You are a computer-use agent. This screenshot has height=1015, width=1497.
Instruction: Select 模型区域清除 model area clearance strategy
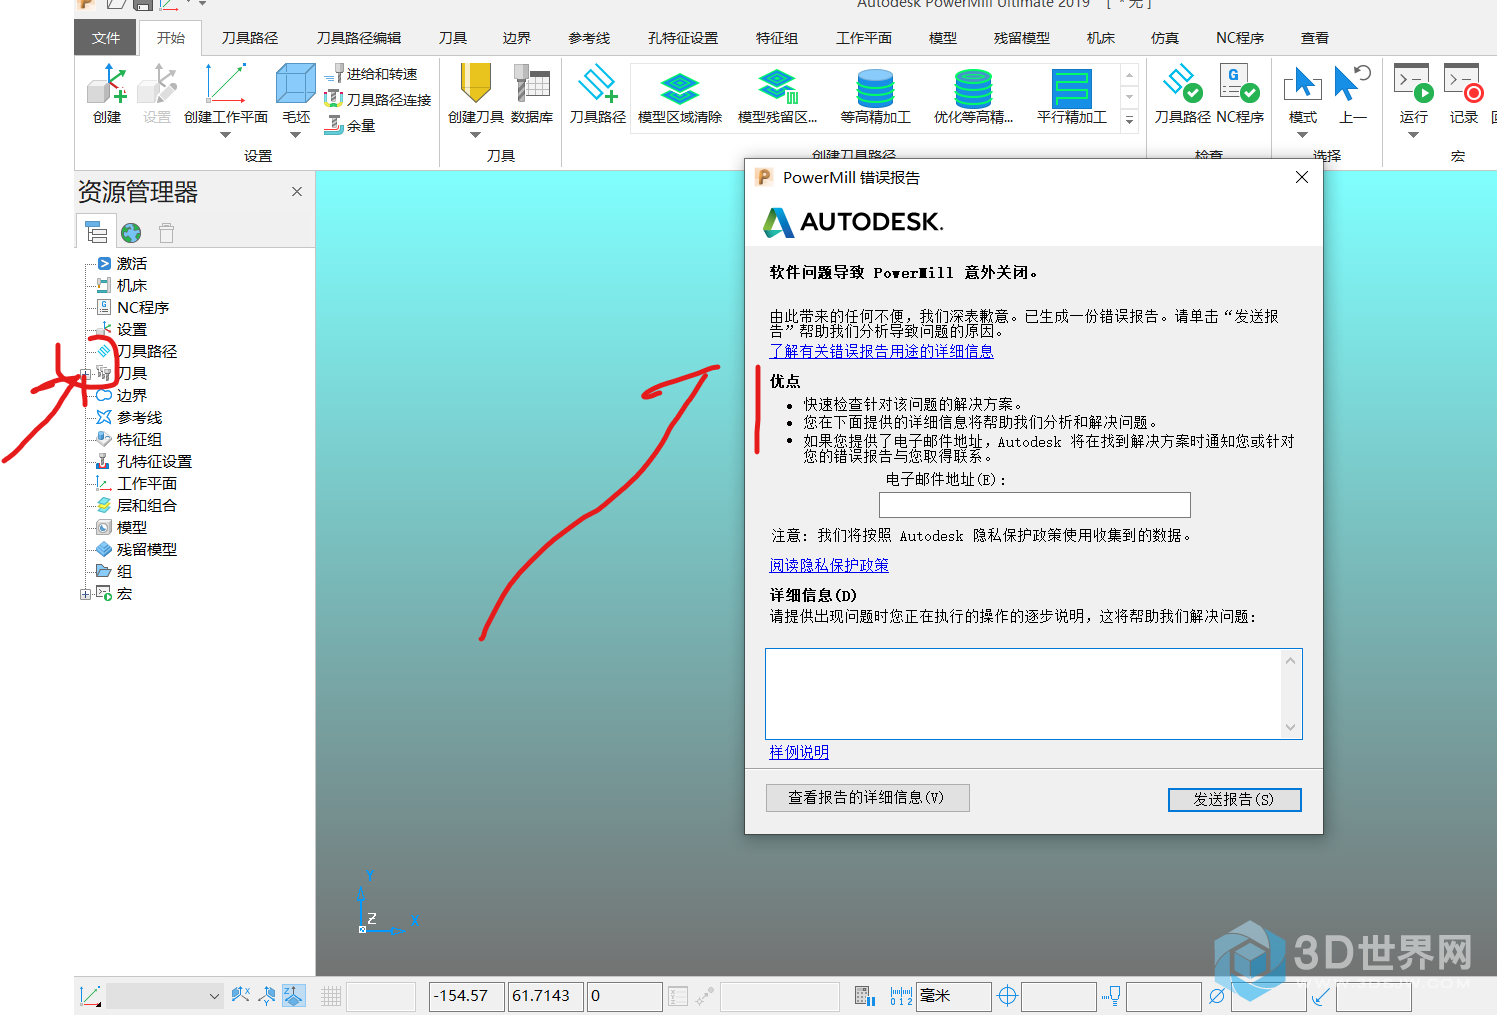680,98
